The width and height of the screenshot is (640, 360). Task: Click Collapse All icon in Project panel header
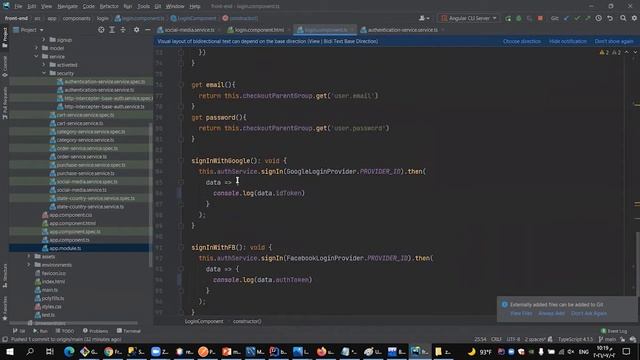click(123, 30)
